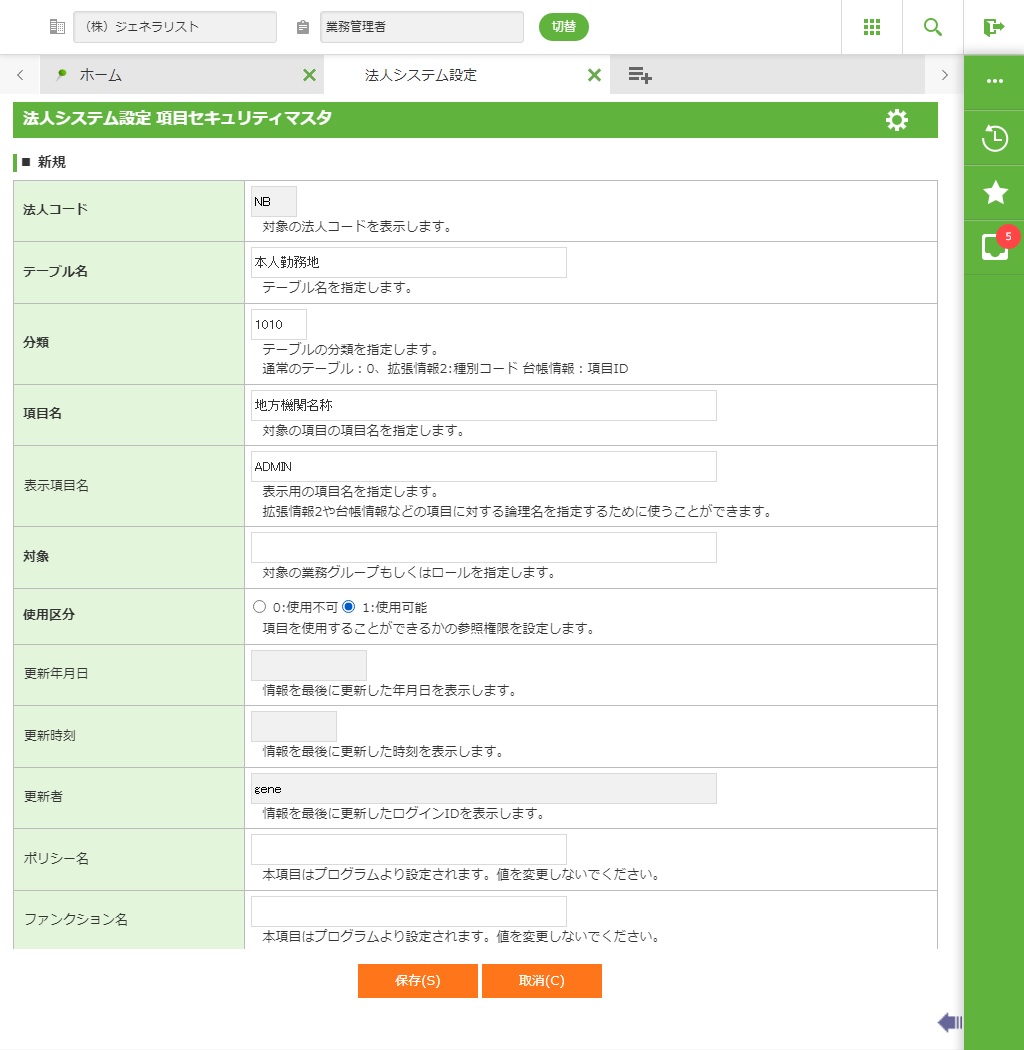Open inbox icon with 5 notifications
The height and width of the screenshot is (1050, 1024).
coord(994,247)
